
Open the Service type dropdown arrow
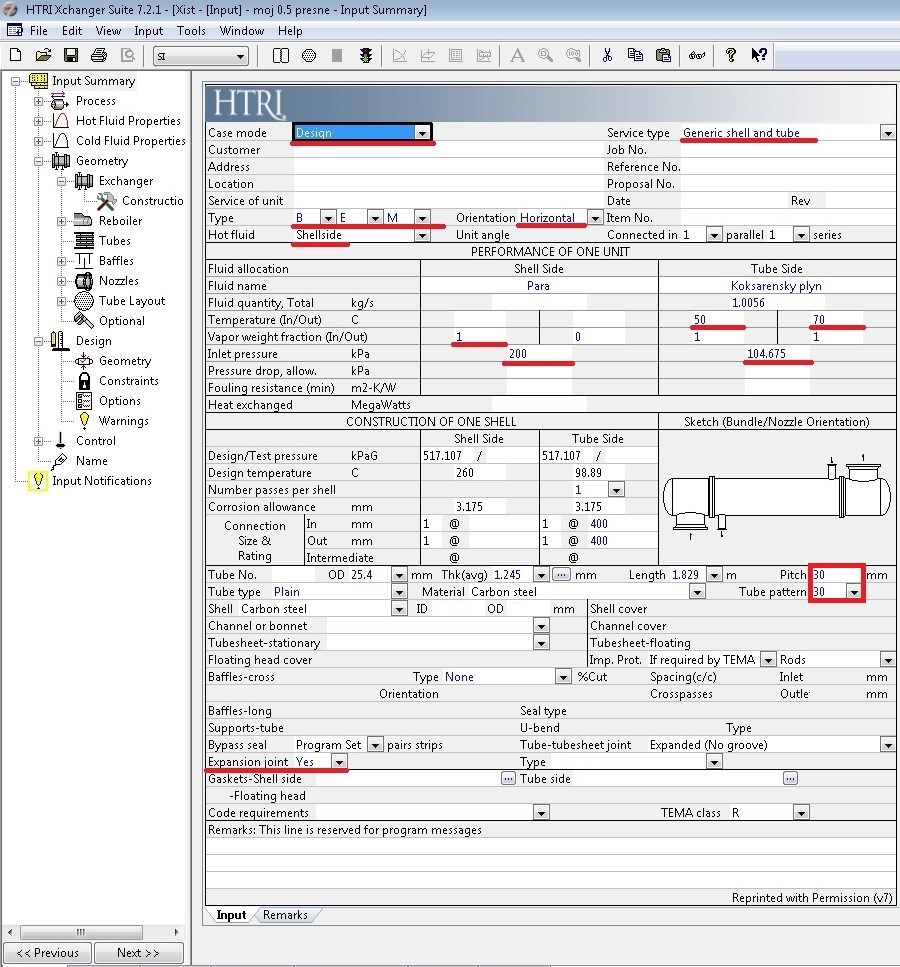[888, 133]
